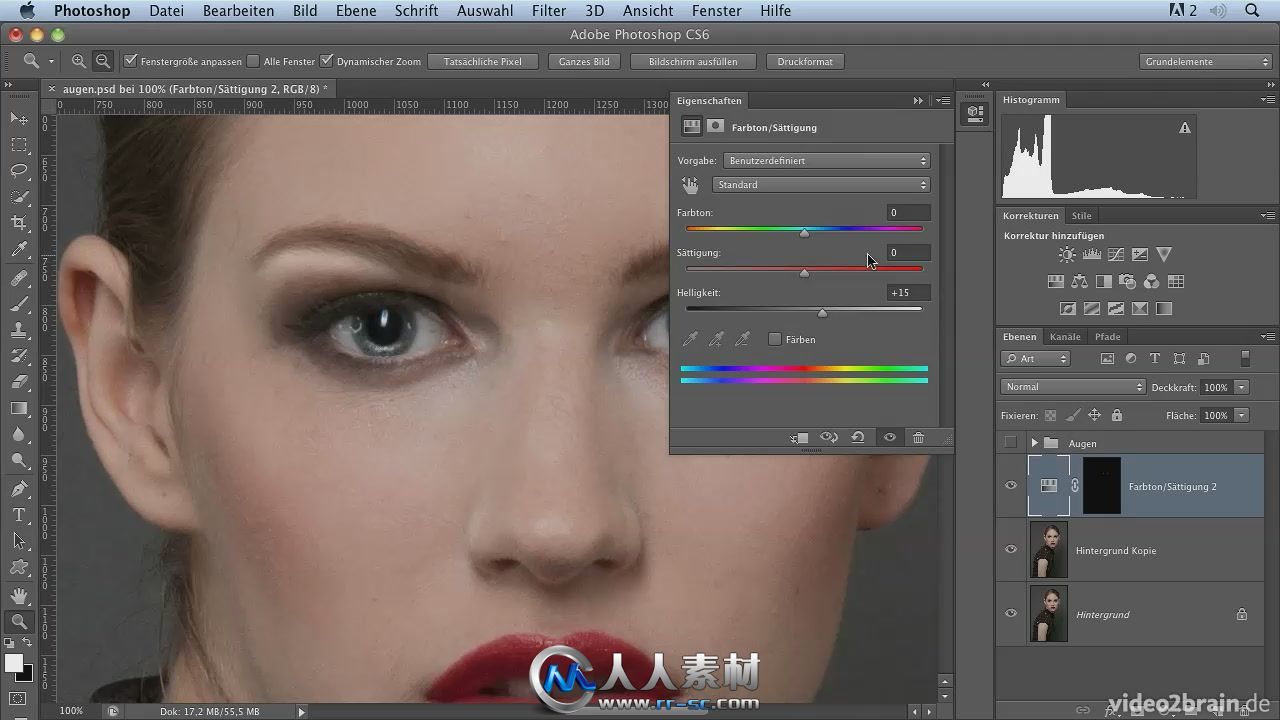Switch to the Stile tab
This screenshot has width=1280, height=720.
pos(1082,215)
